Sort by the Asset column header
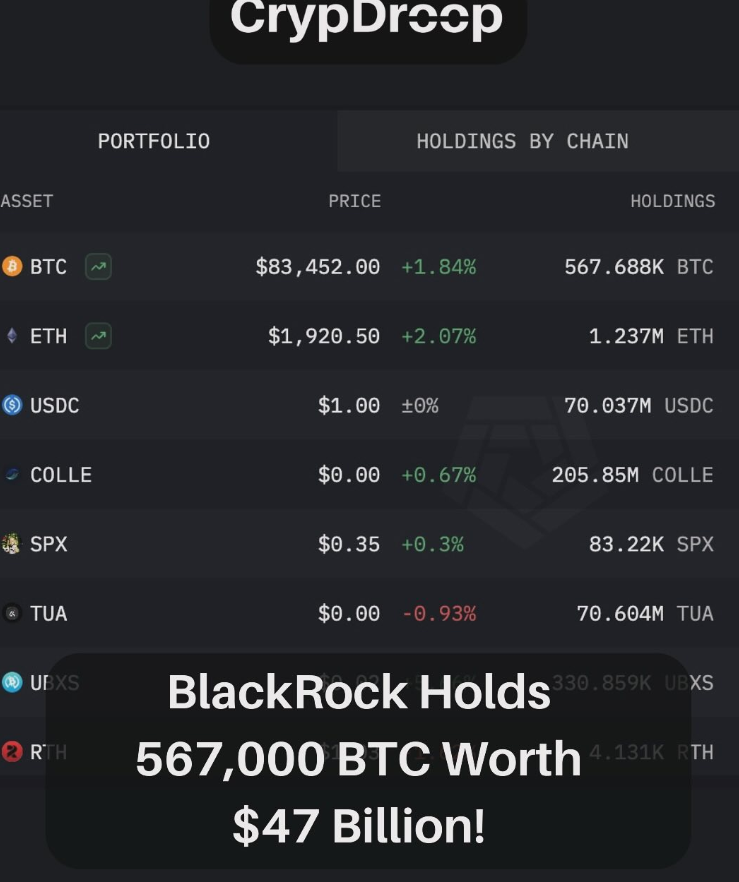This screenshot has height=882, width=739. pos(27,201)
